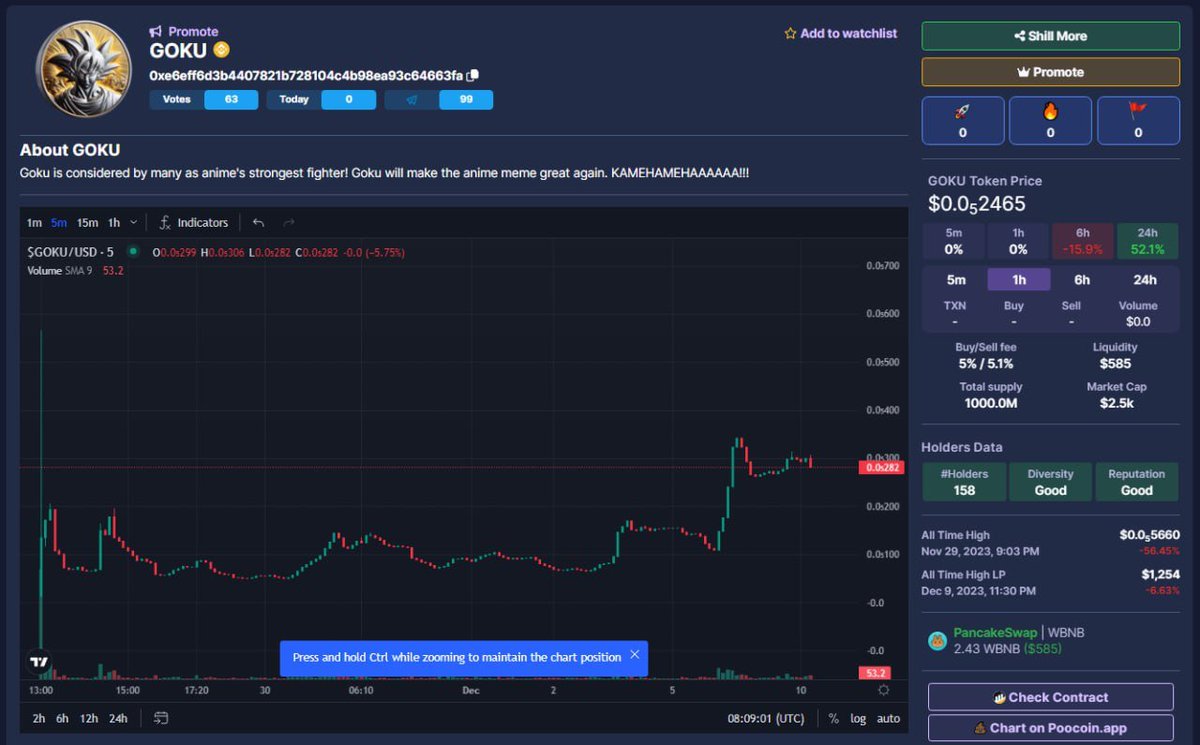Toggle percentage scale on chart
Screen dimensions: 1200x745
click(x=834, y=718)
